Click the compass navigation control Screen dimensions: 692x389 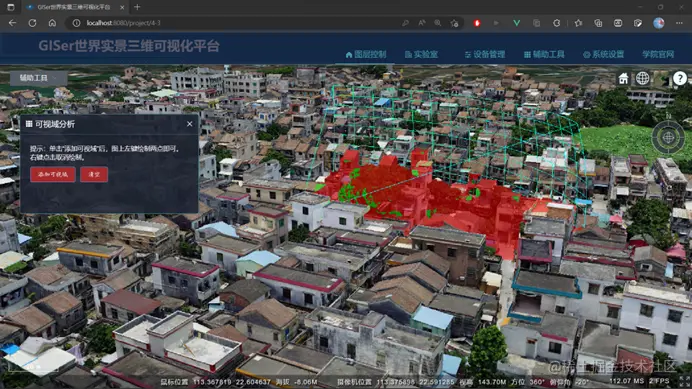[668, 137]
